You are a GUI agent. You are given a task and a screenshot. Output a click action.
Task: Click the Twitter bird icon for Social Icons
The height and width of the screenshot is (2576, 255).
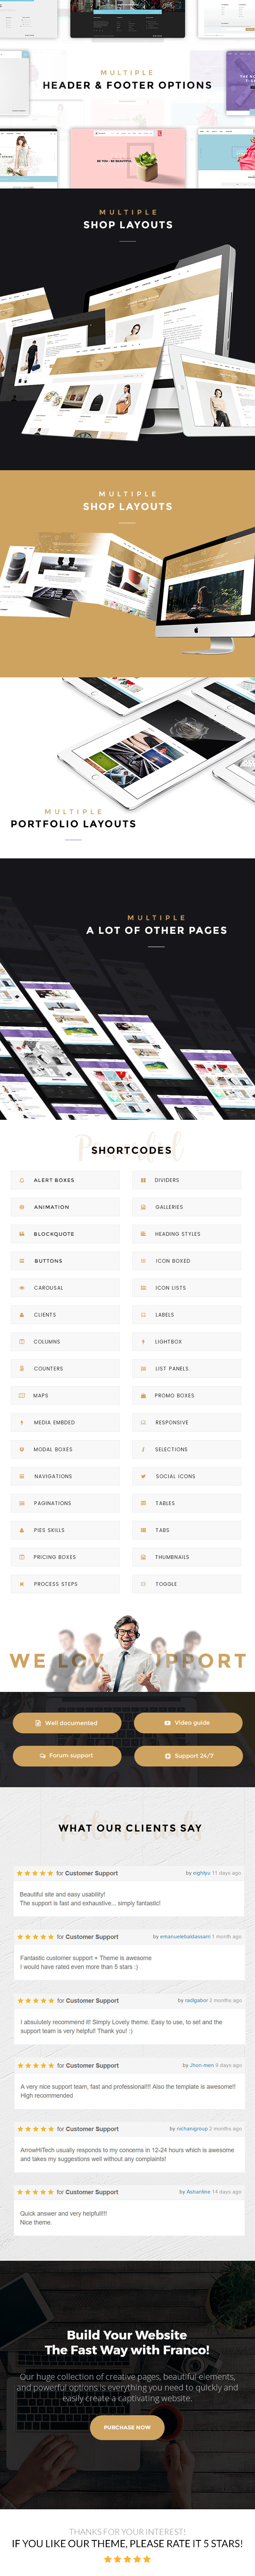tap(143, 1476)
